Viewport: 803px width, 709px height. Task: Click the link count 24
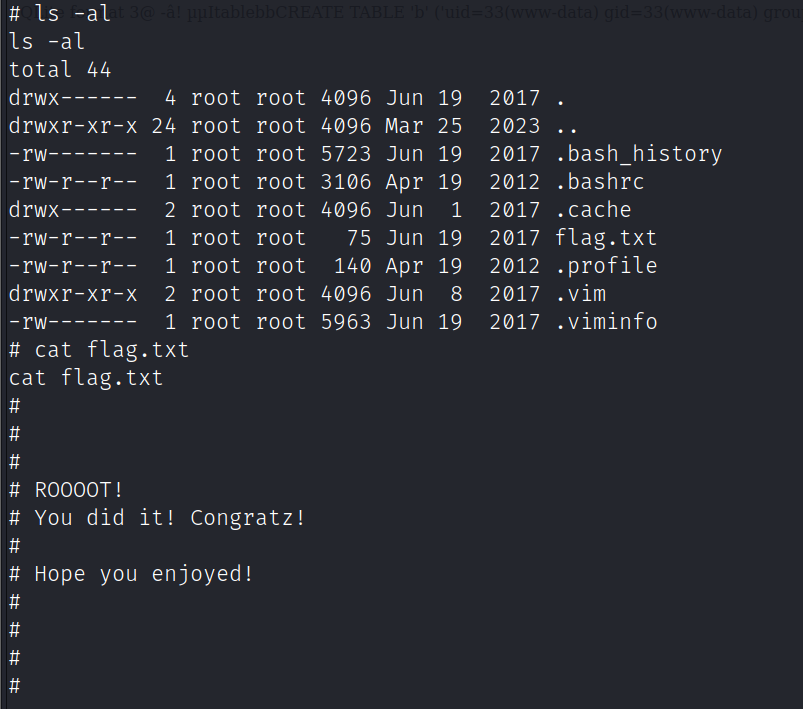pos(164,126)
